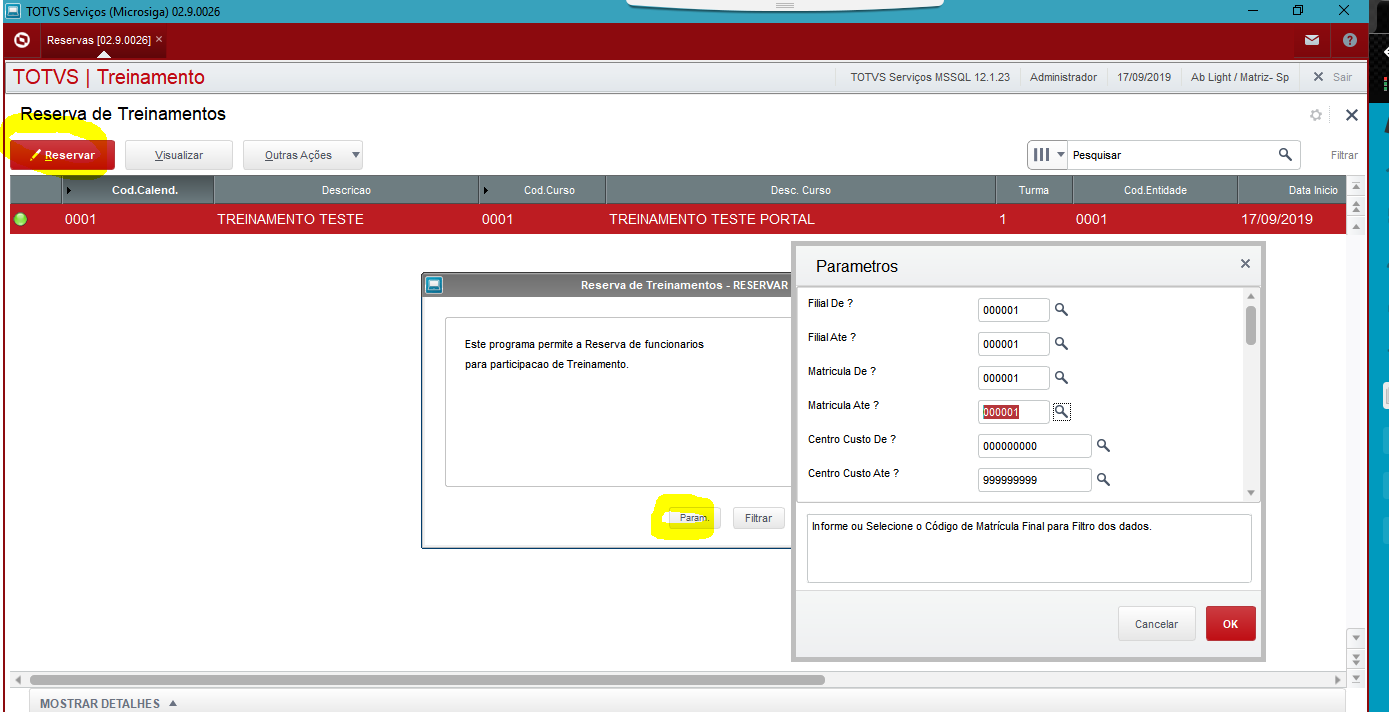Click the Cod.Entidade column header
Viewport: 1389px width, 712px height.
click(x=1154, y=190)
